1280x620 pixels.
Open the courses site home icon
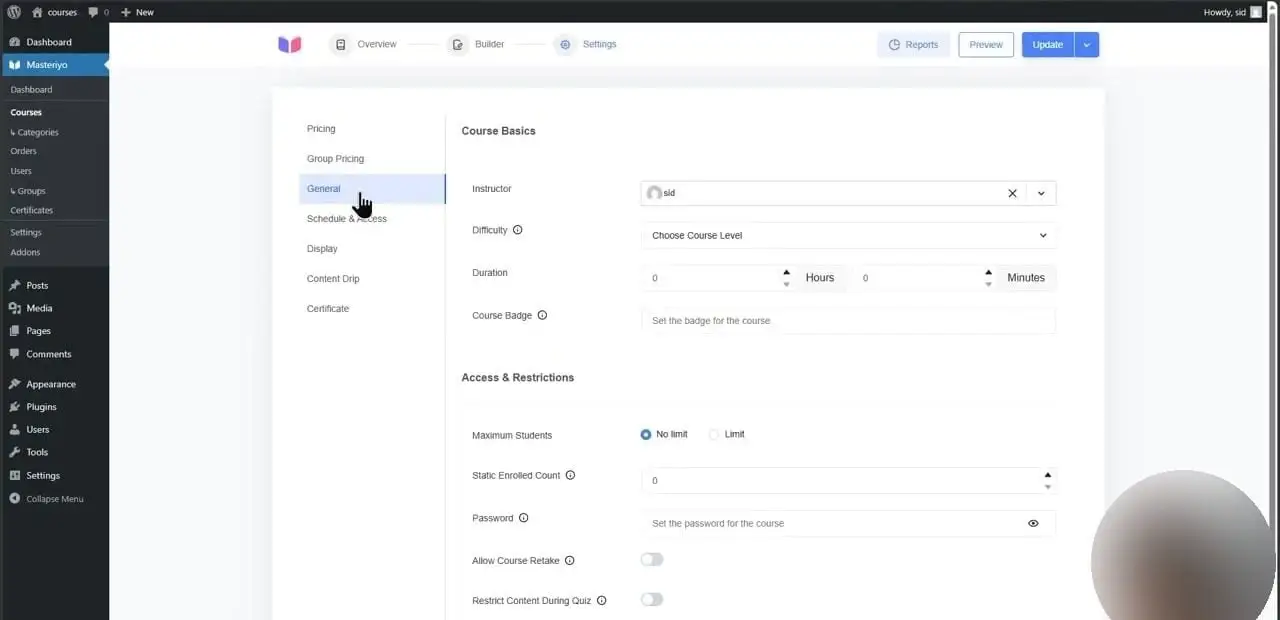(x=37, y=12)
